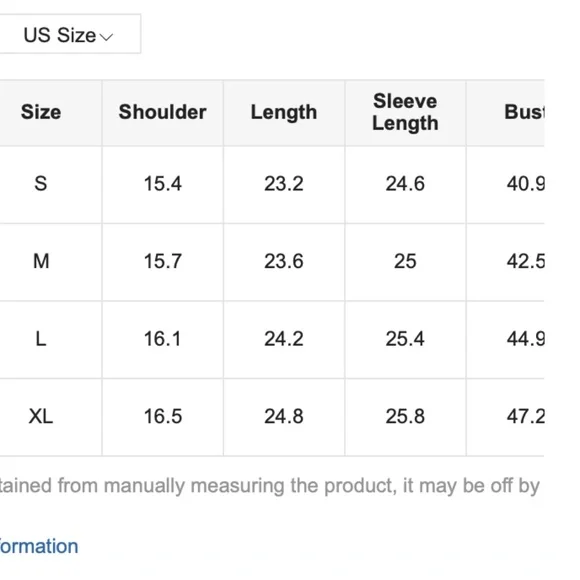Click the Bust column header

pos(525,112)
